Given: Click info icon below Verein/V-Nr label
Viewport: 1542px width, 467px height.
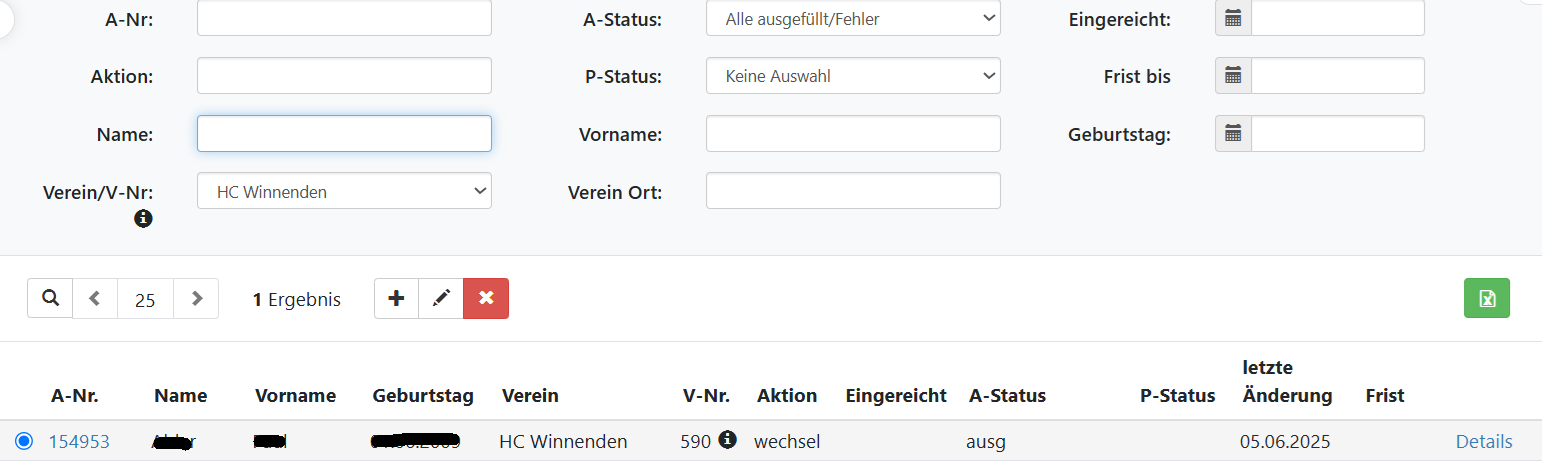Looking at the screenshot, I should coord(144,218).
